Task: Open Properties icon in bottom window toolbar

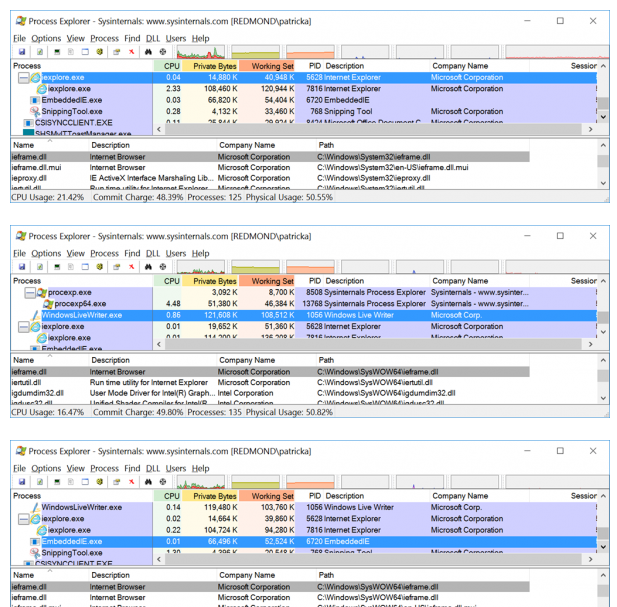Action: click(x=116, y=482)
